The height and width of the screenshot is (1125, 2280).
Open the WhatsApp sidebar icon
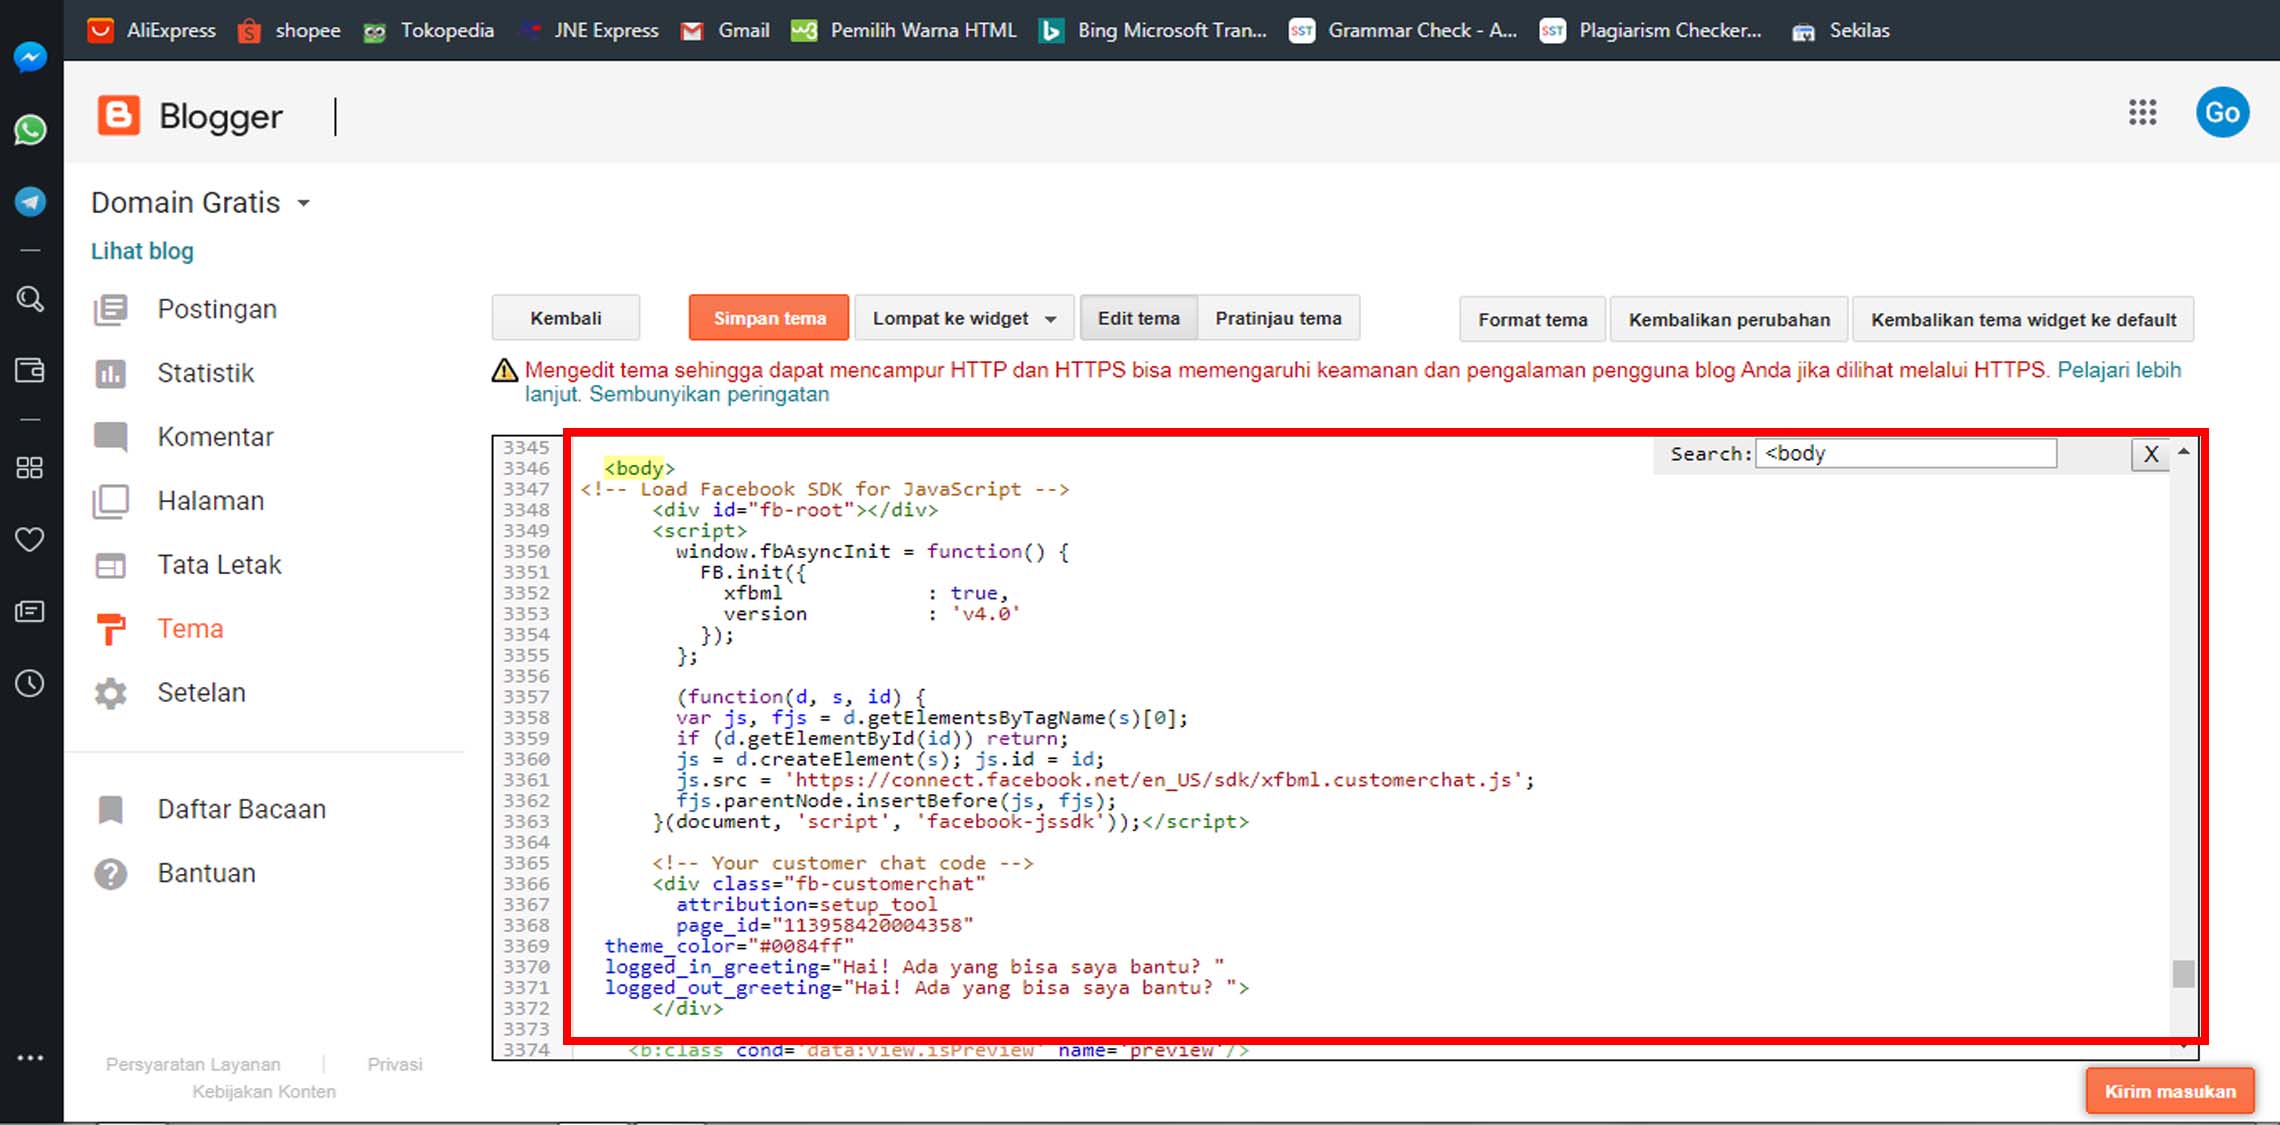(x=30, y=130)
